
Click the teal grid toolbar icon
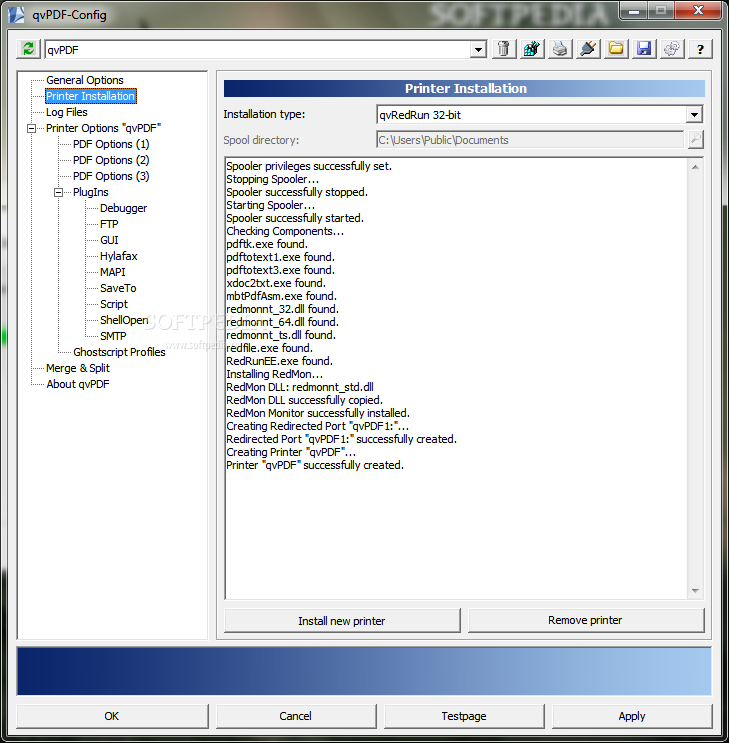pyautogui.click(x=532, y=49)
